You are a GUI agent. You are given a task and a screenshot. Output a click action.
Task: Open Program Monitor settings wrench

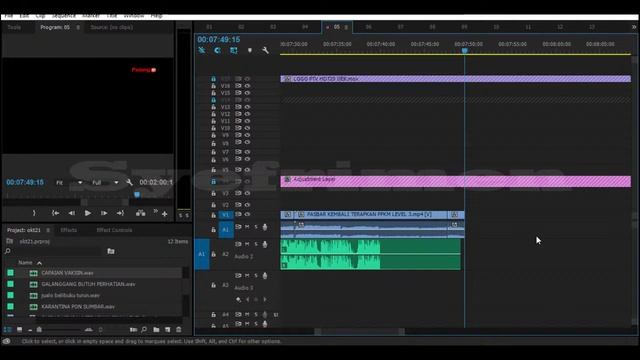click(129, 182)
